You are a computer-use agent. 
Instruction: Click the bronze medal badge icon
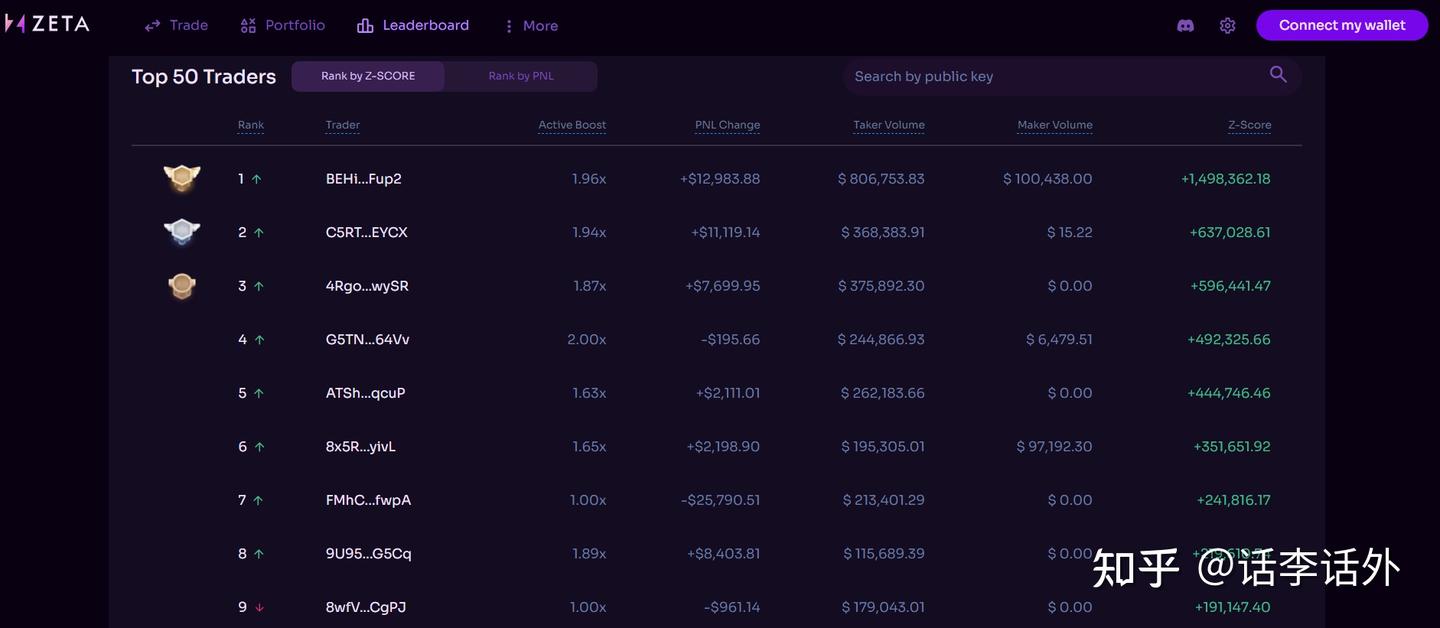click(x=182, y=286)
